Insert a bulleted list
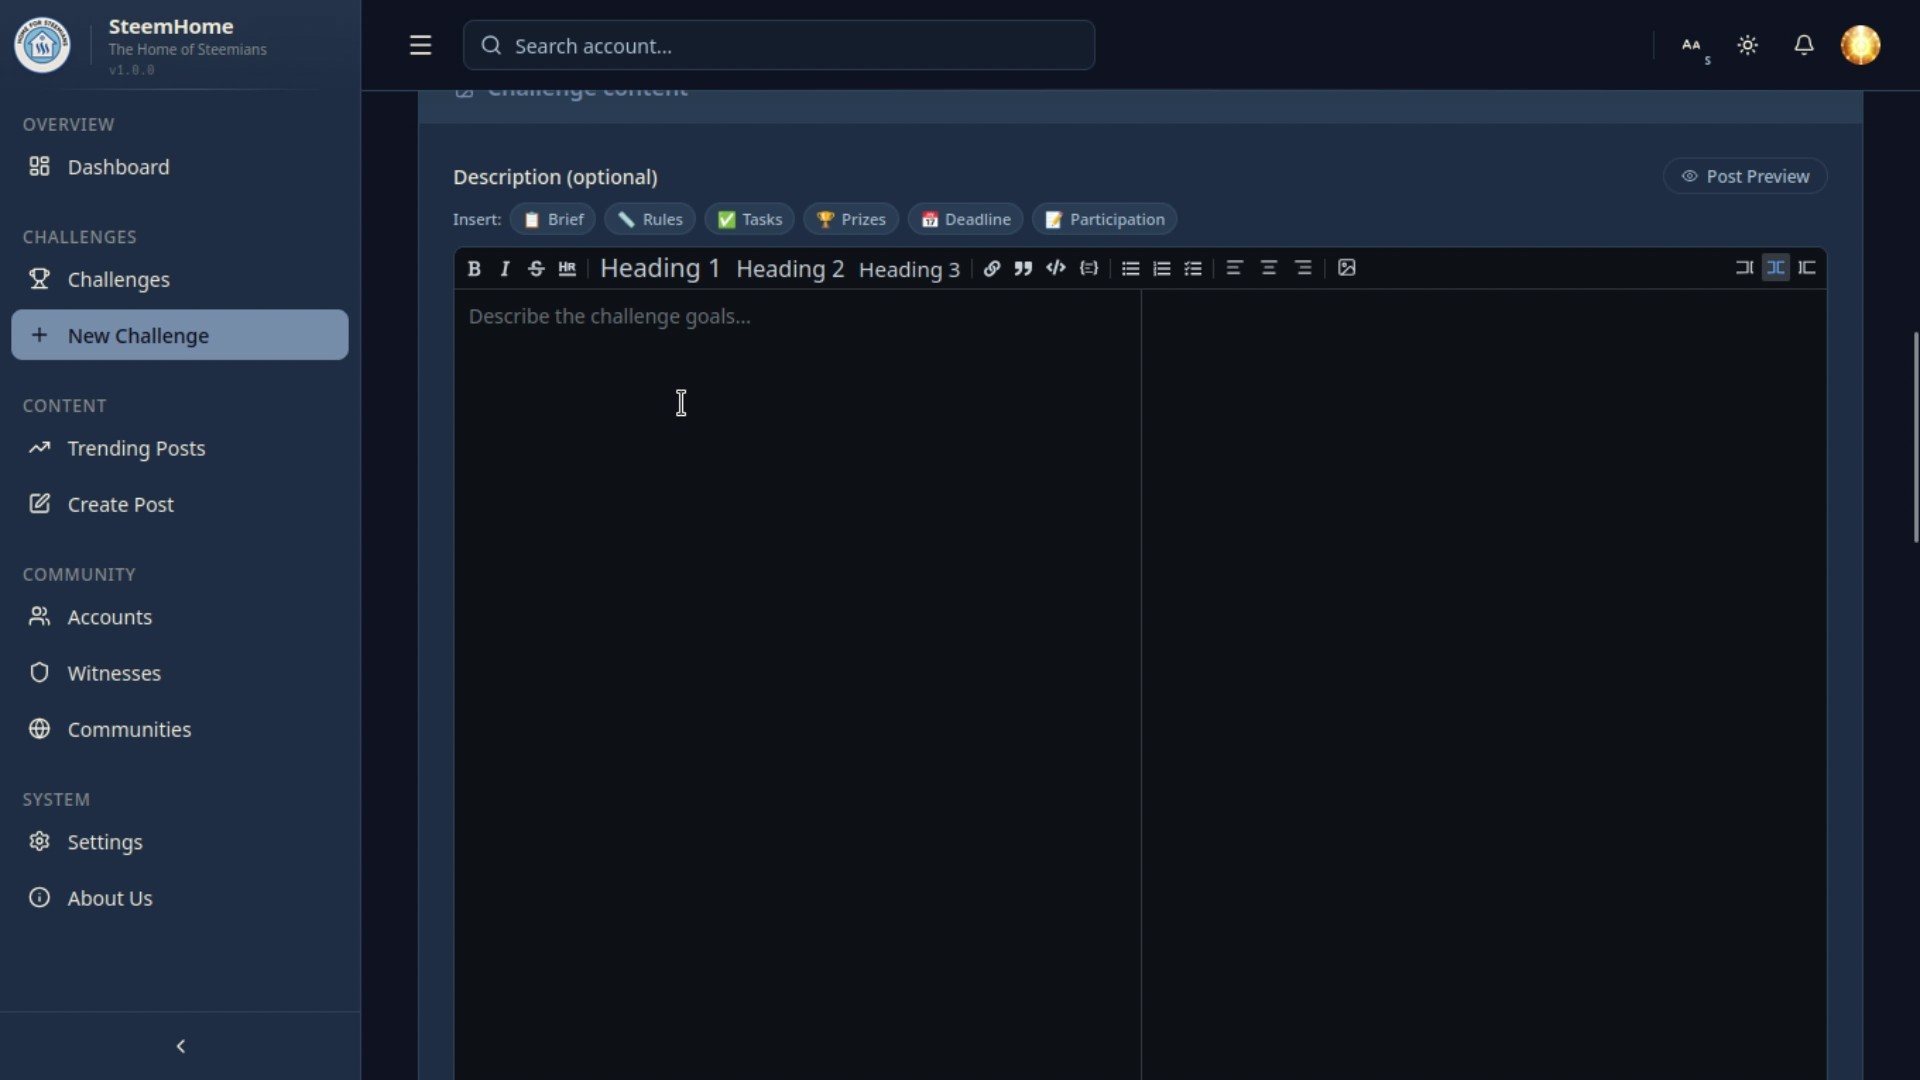The image size is (1920, 1080). click(x=1130, y=268)
